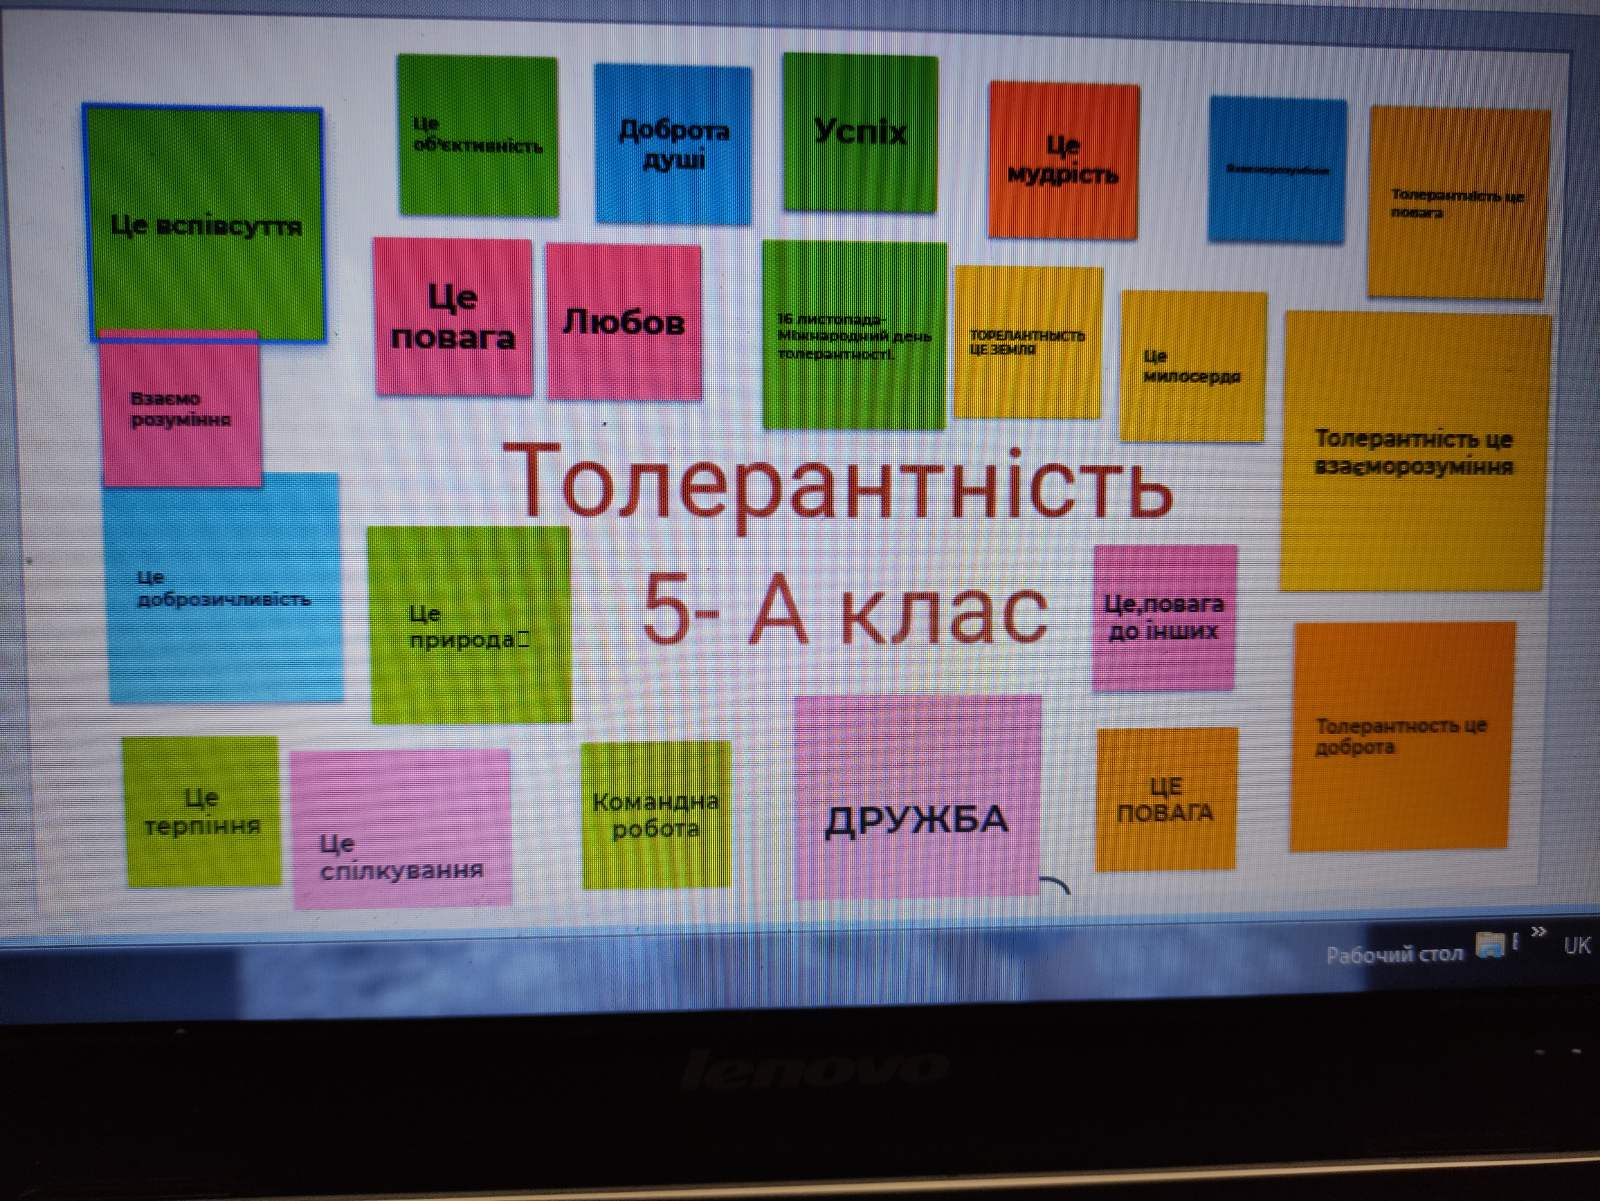Click the pink 'ДРУЖБА' sticky note
The image size is (1600, 1201).
coord(917,797)
